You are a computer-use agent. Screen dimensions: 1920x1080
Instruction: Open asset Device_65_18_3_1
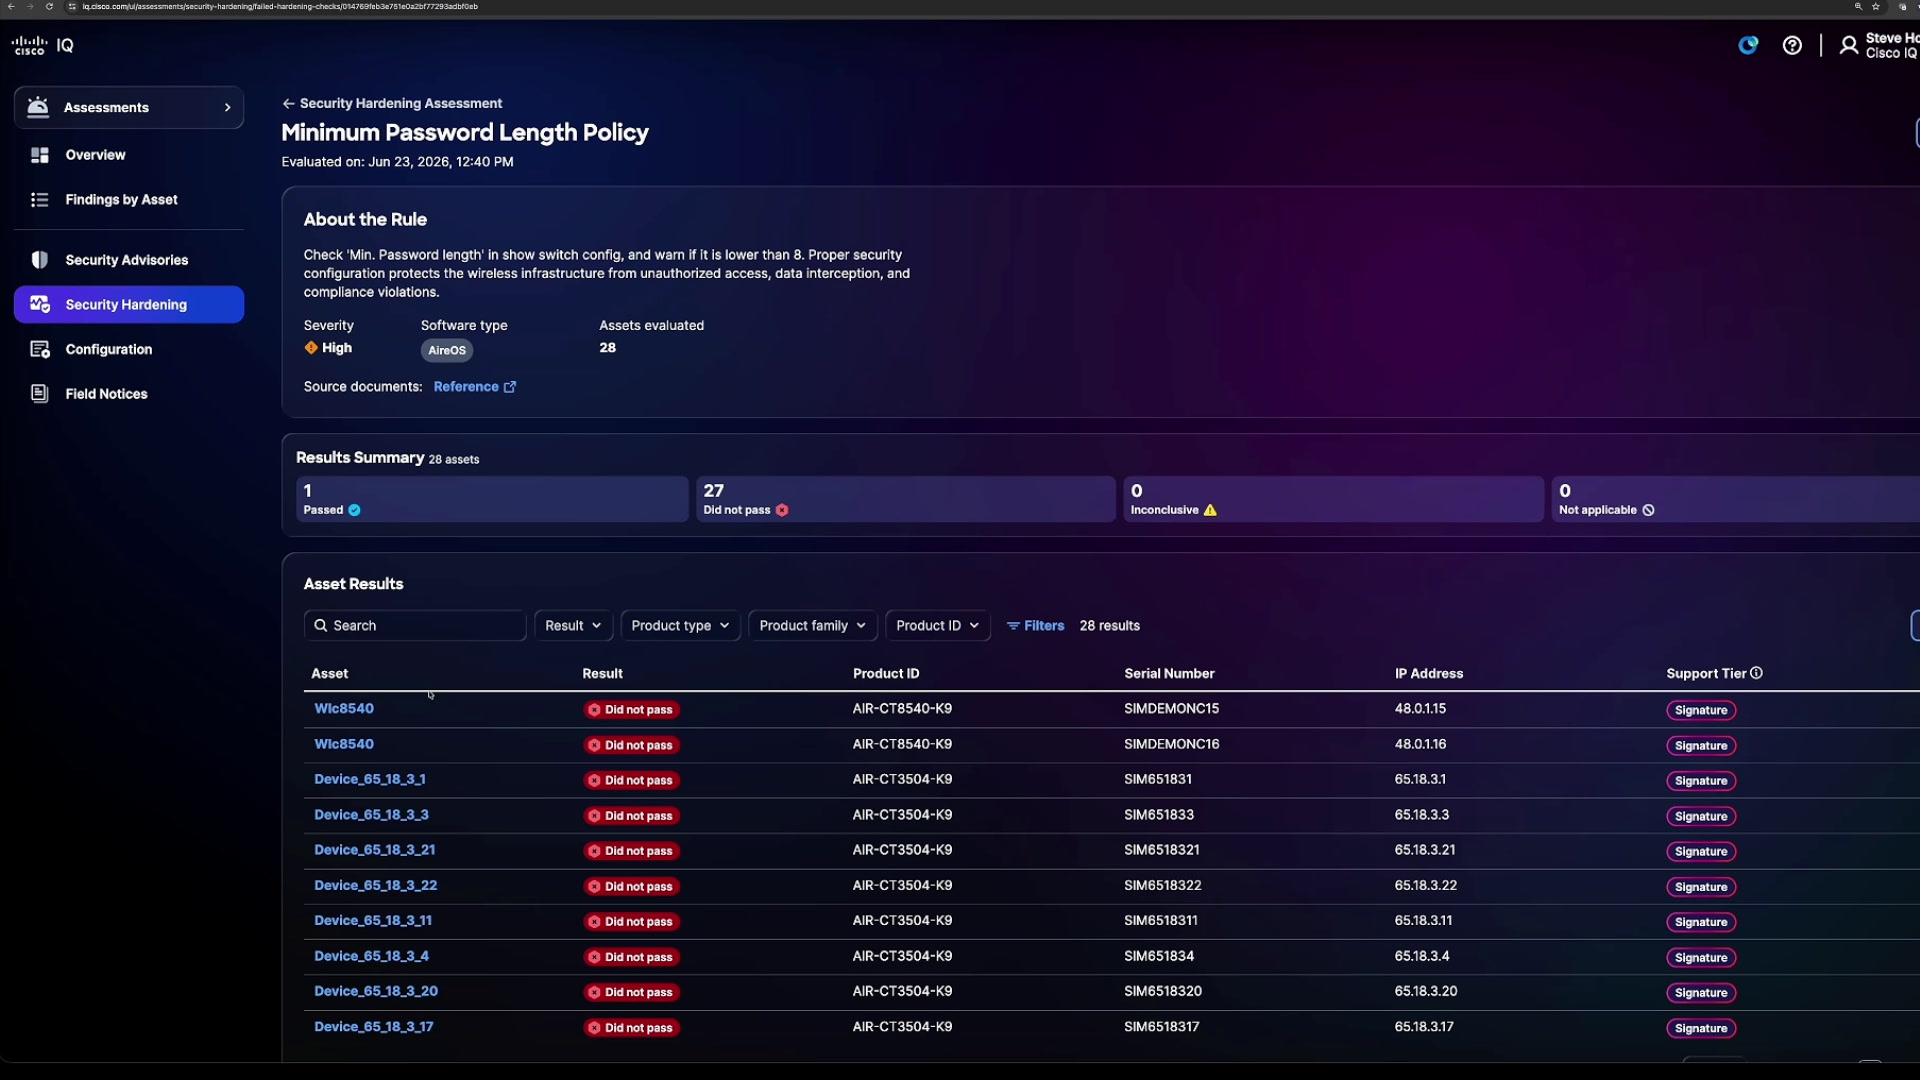[x=370, y=779]
